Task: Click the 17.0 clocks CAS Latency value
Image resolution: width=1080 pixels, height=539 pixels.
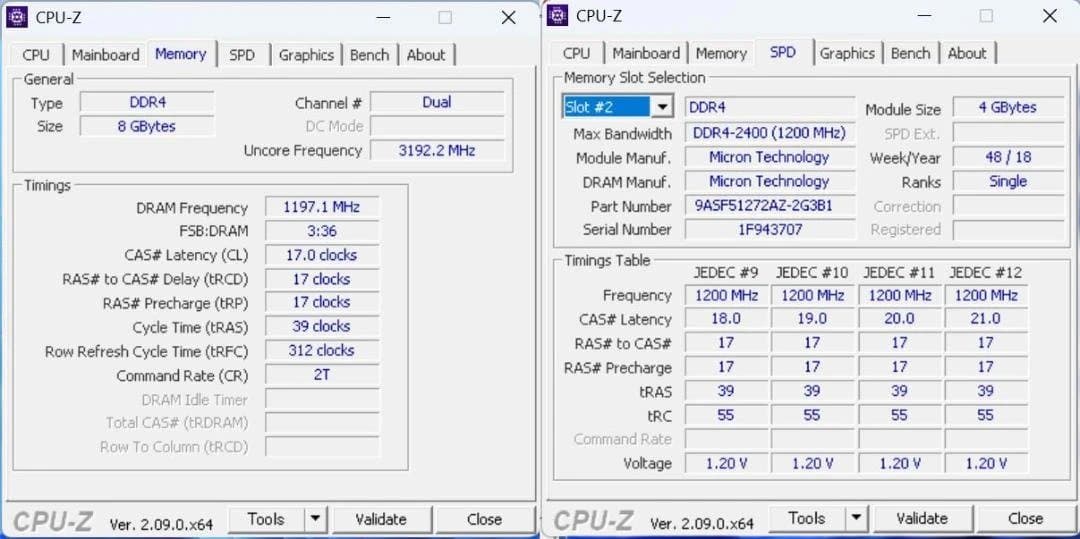Action: (322, 255)
